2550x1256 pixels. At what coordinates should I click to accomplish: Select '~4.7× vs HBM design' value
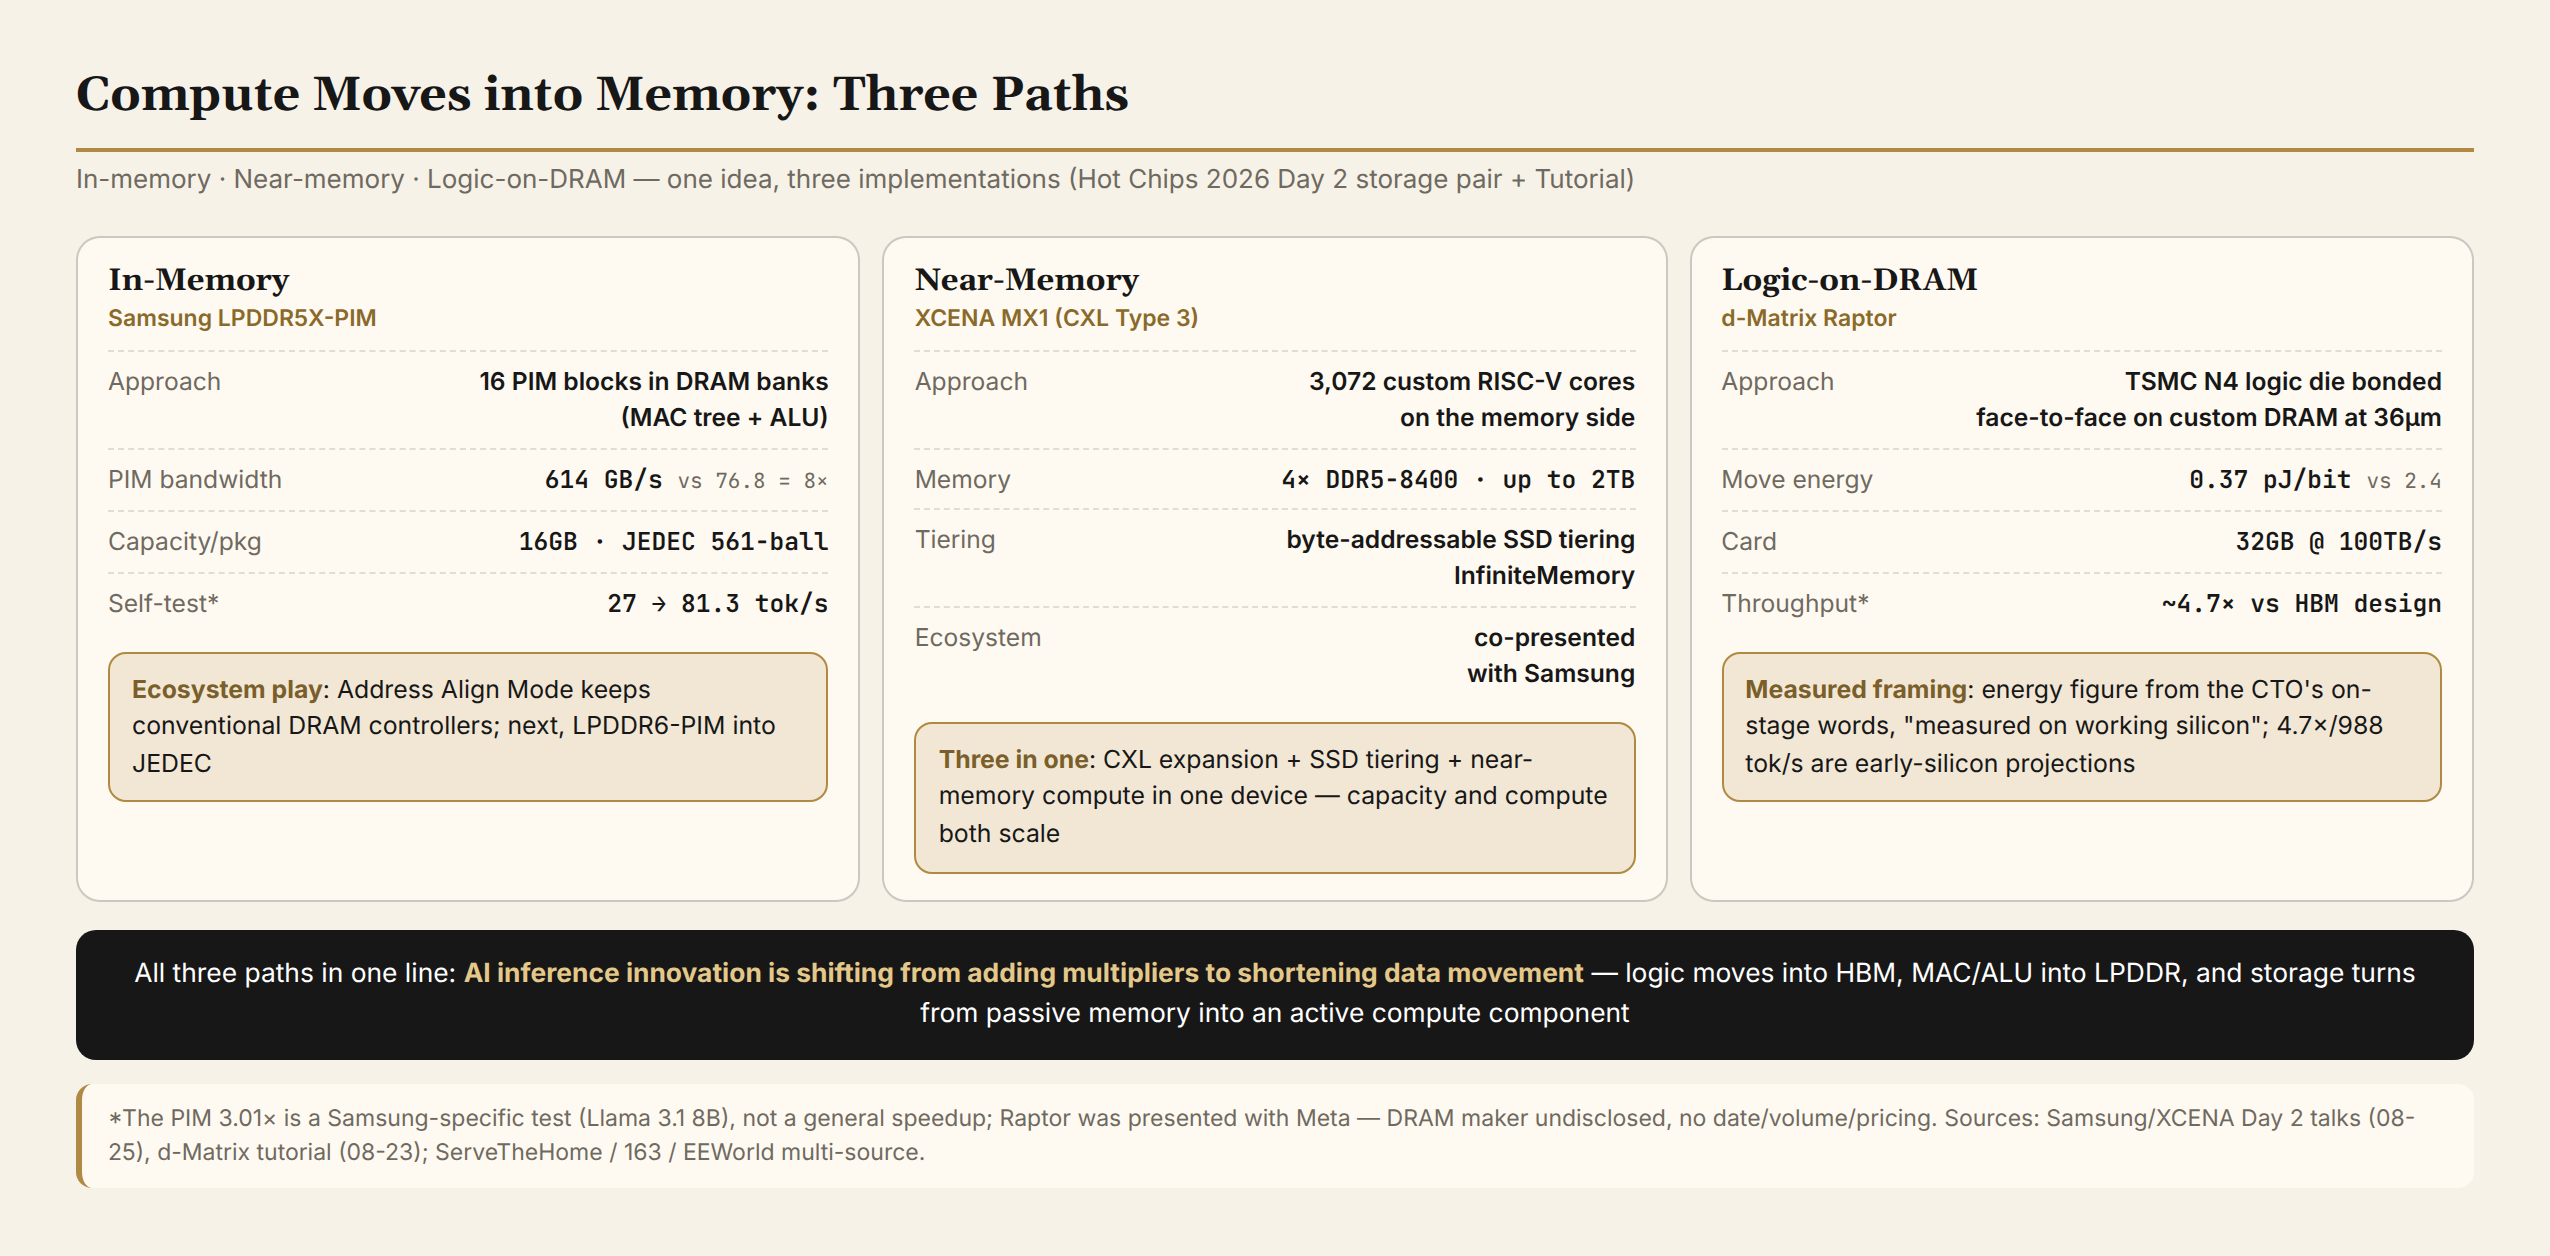tap(2301, 603)
